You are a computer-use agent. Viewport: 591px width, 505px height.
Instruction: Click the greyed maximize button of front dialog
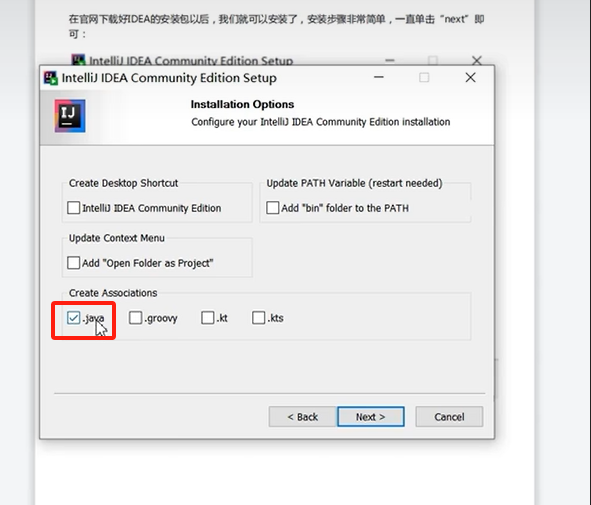(x=424, y=78)
